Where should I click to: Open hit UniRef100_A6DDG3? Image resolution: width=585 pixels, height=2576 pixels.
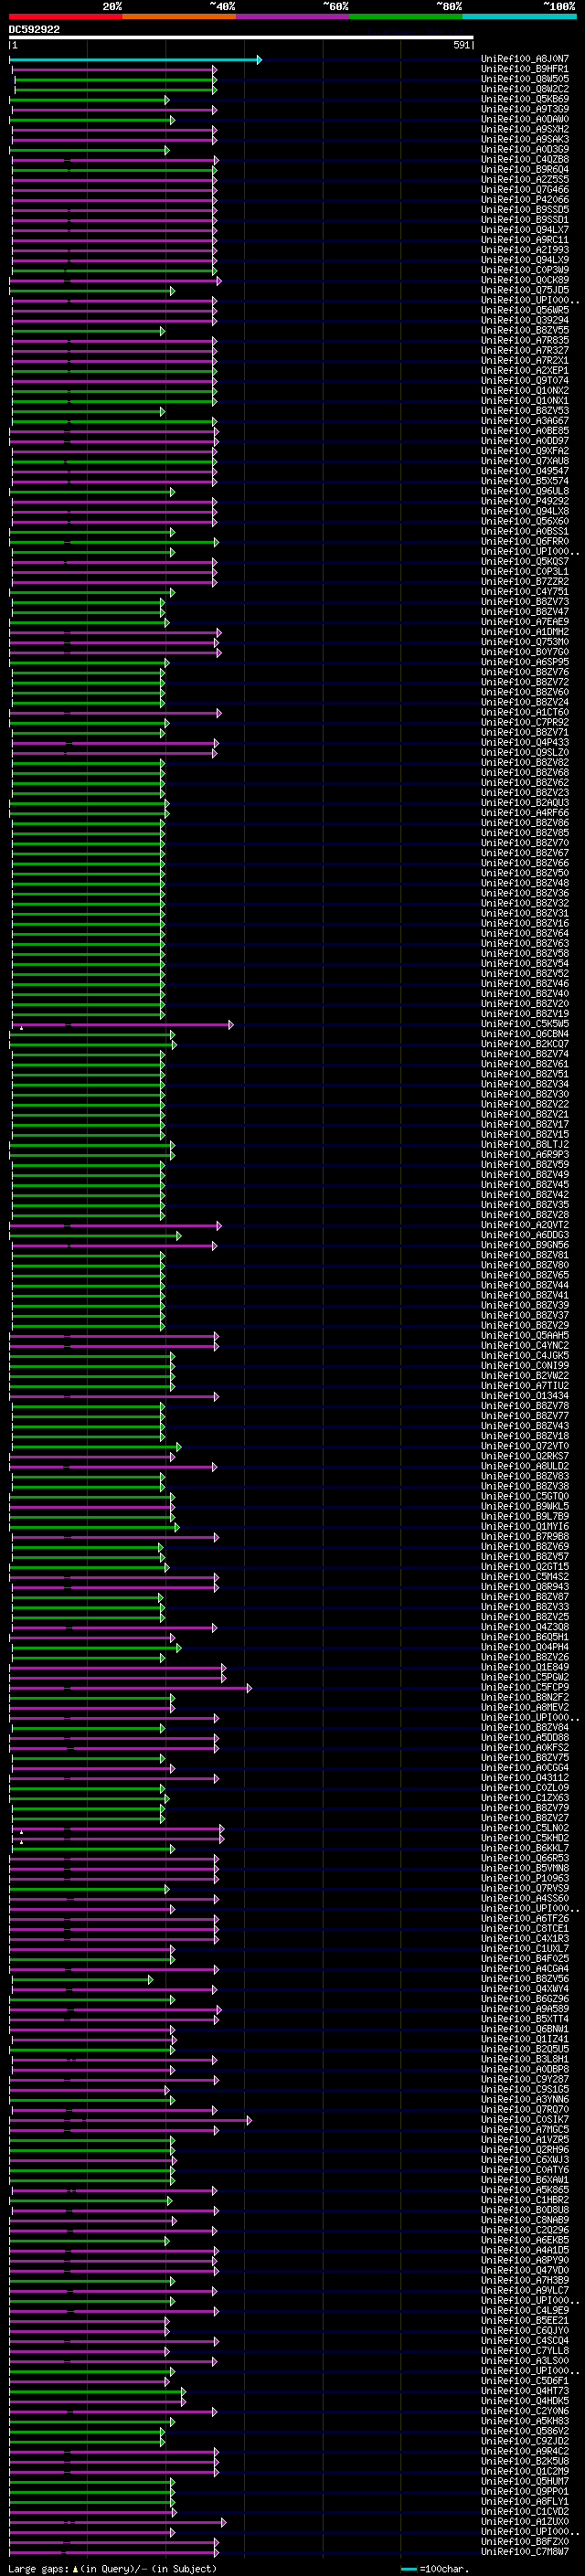point(525,1234)
